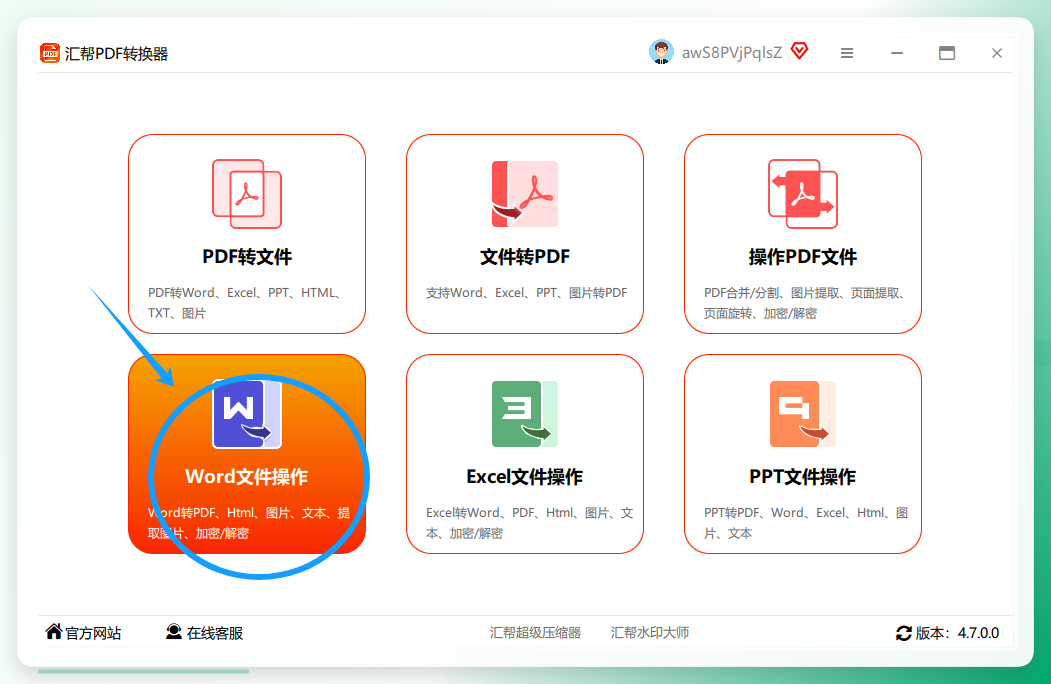The image size is (1051, 684).
Task: Click the home icon beside 官方网站
Action: coord(54,632)
